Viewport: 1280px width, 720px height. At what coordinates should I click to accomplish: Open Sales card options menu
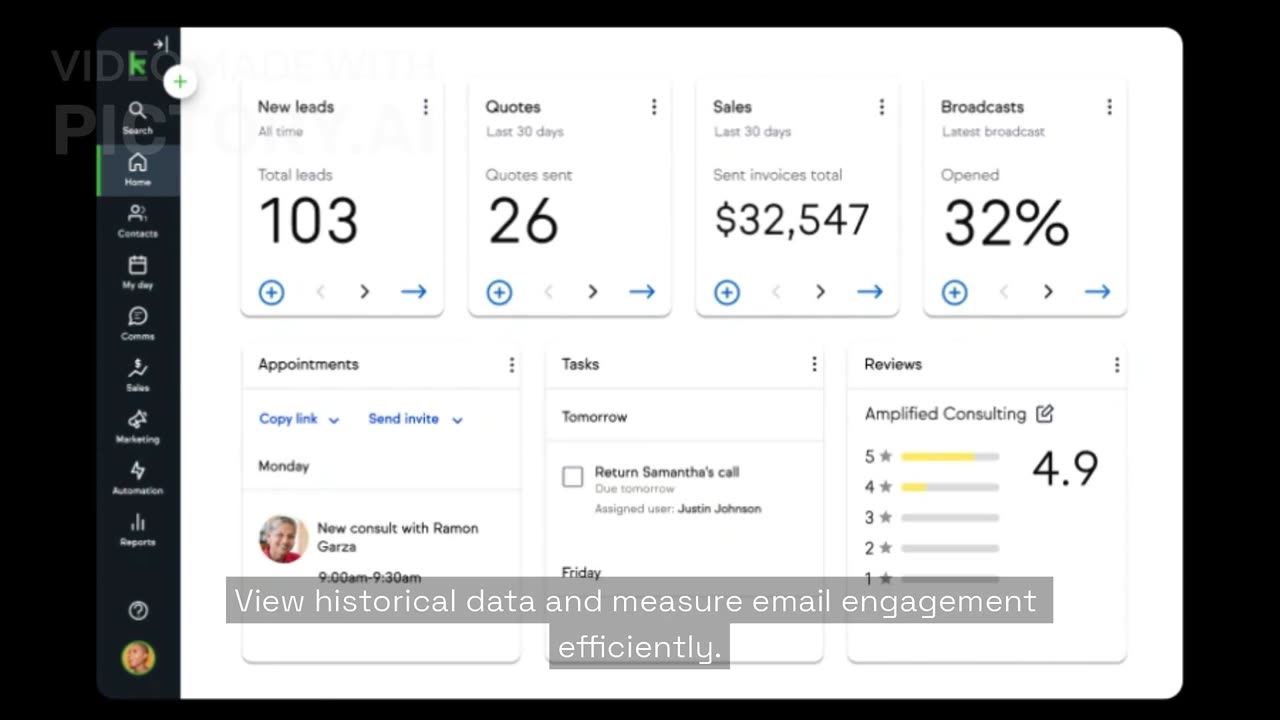click(881, 107)
